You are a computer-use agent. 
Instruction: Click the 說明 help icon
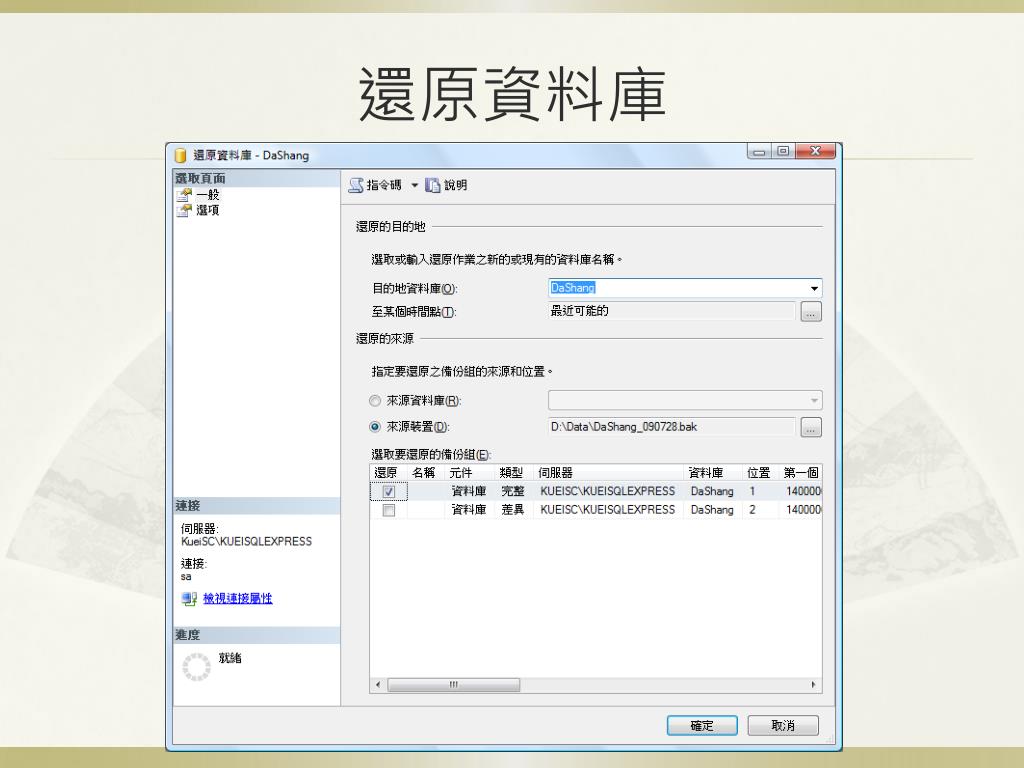tap(432, 185)
